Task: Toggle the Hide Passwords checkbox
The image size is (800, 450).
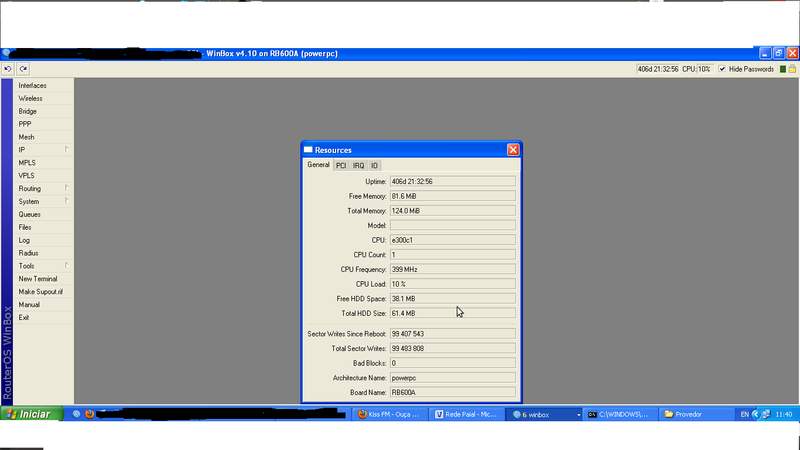Action: pos(722,69)
